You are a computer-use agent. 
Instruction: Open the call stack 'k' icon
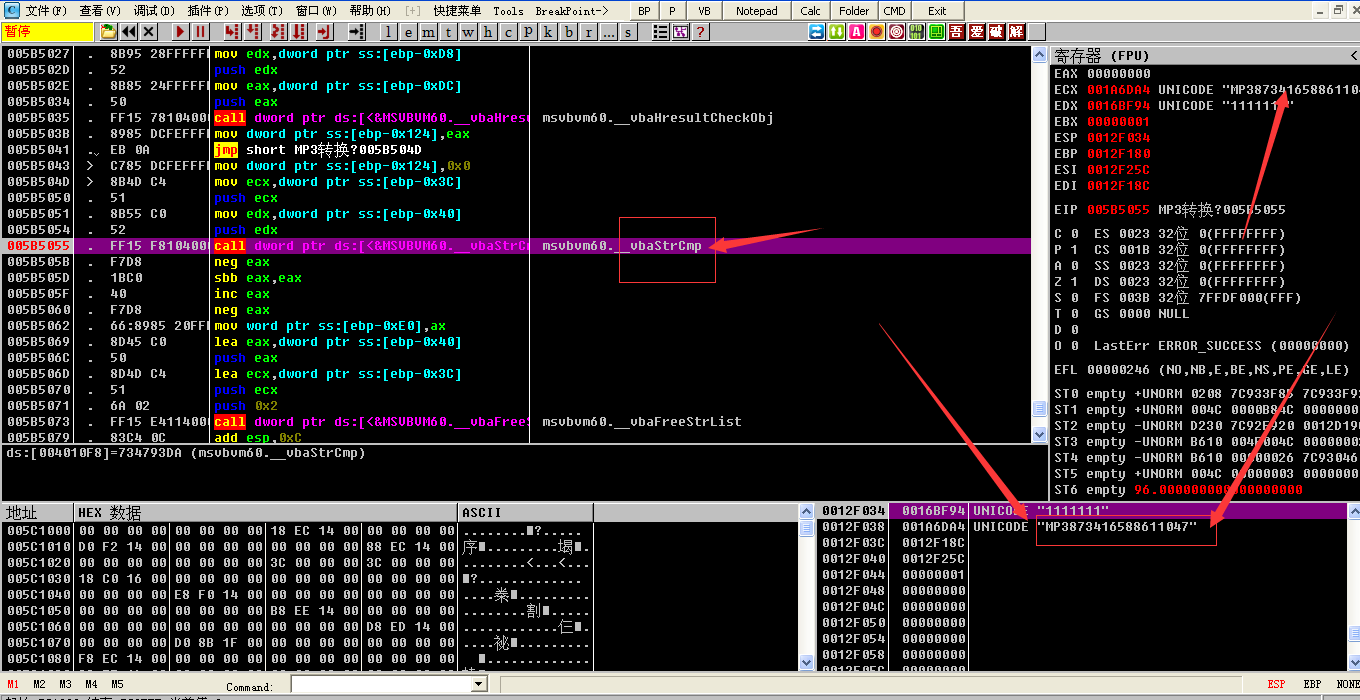(549, 32)
